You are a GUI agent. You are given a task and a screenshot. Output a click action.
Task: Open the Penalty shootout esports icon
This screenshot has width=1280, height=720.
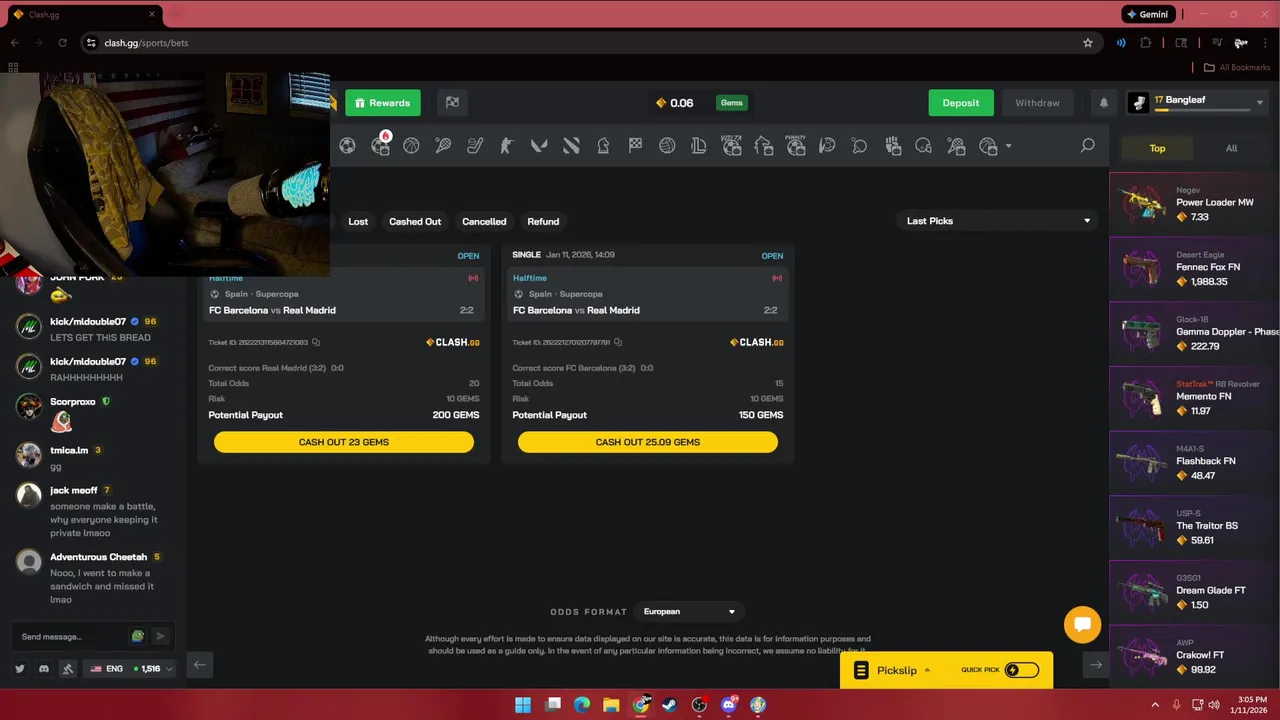click(x=795, y=146)
